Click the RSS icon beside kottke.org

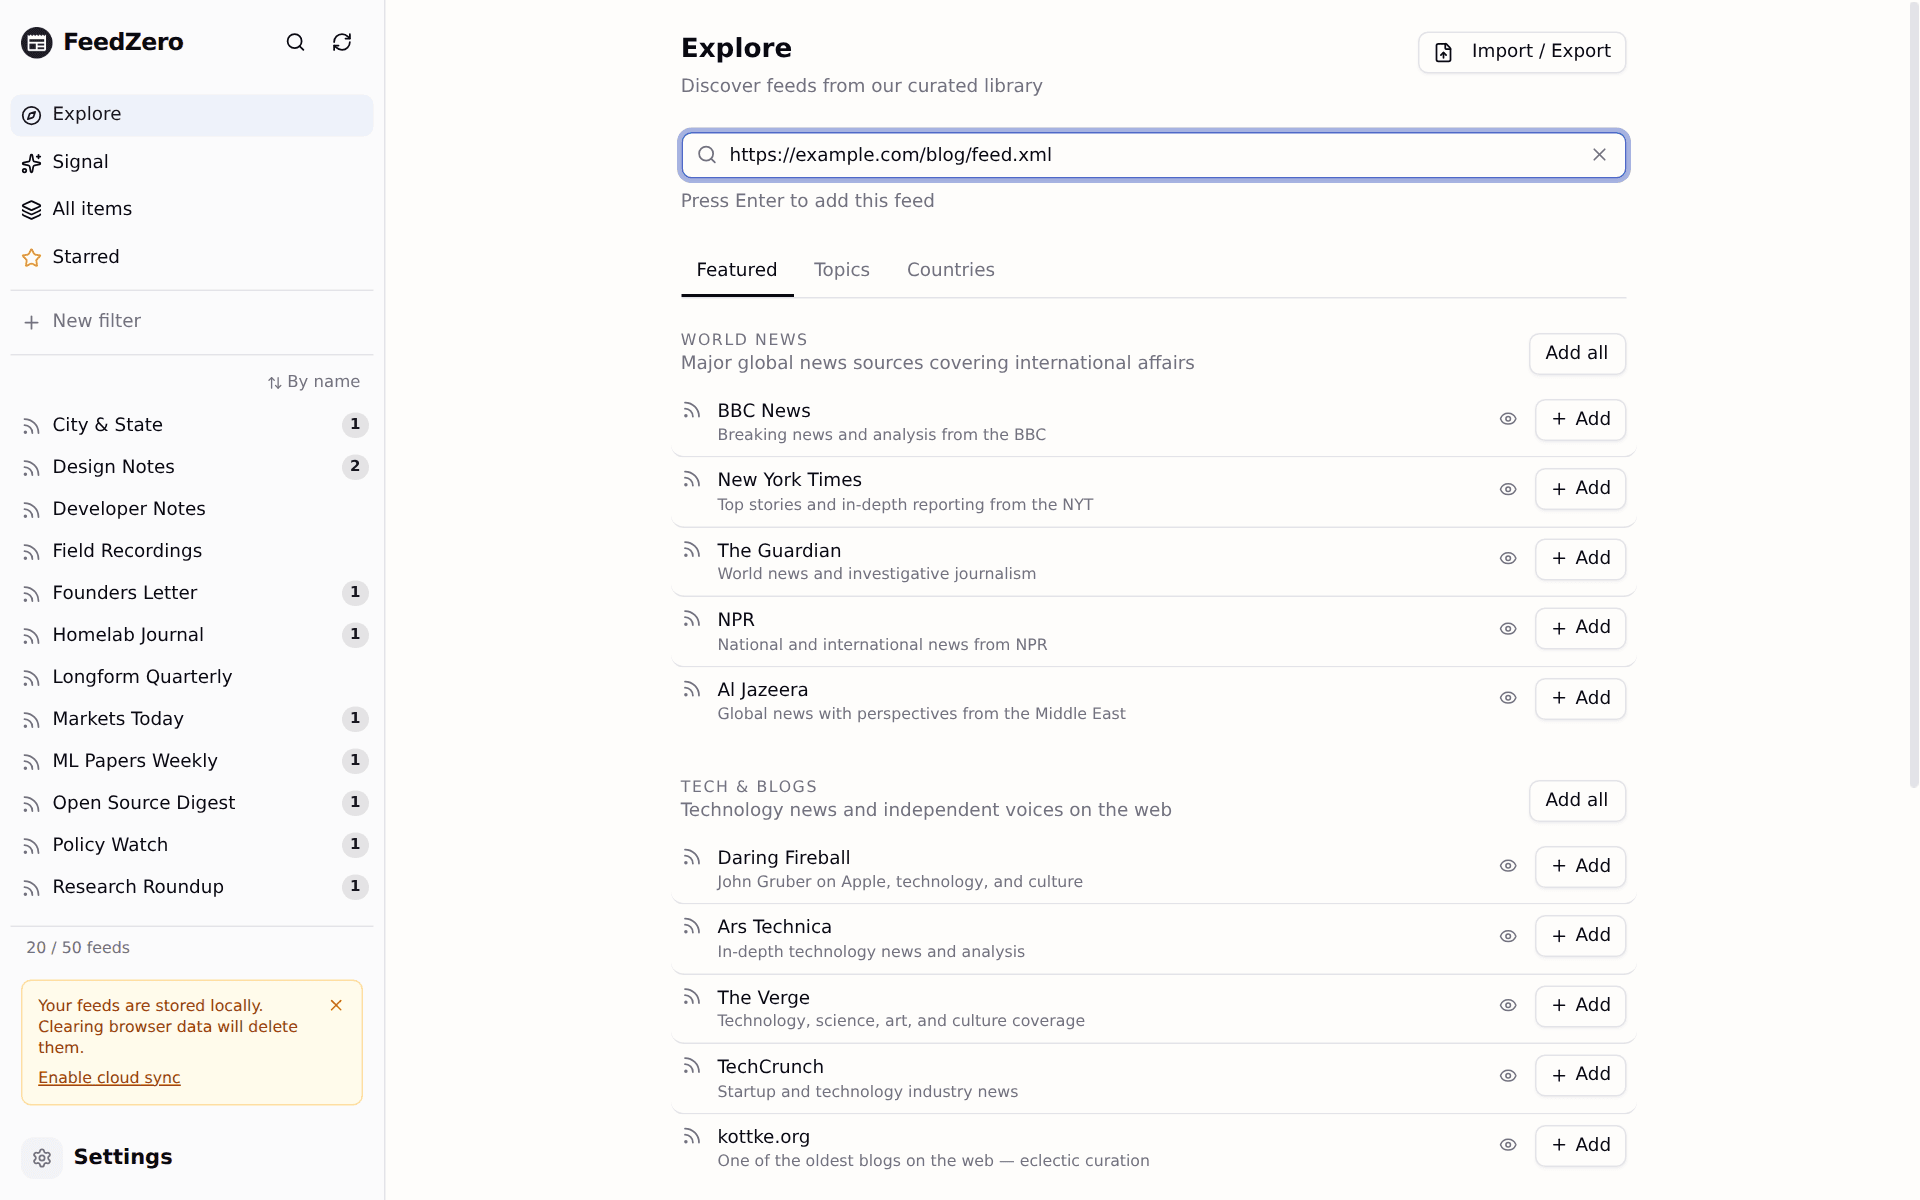point(692,1136)
